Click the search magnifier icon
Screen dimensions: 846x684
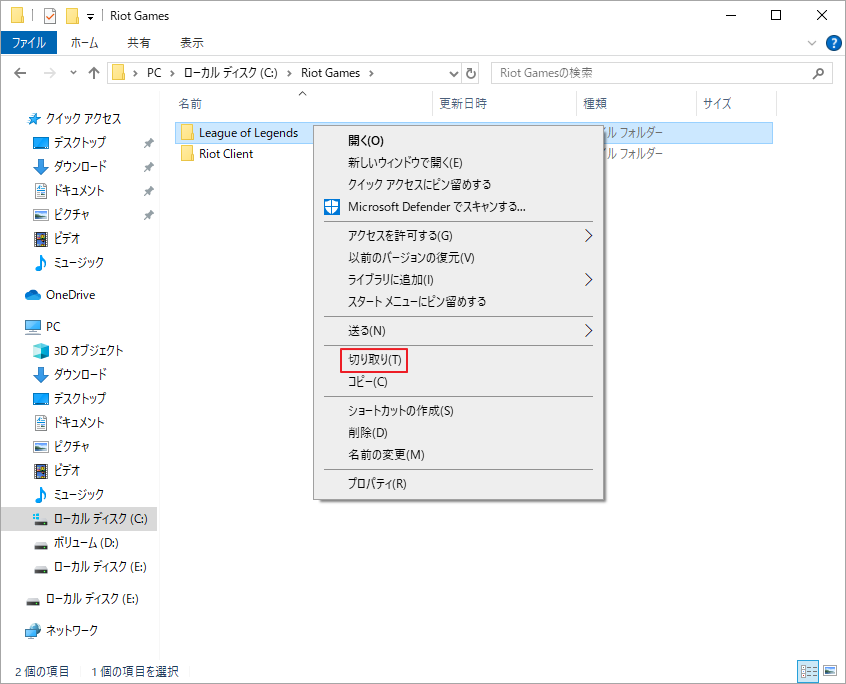818,73
